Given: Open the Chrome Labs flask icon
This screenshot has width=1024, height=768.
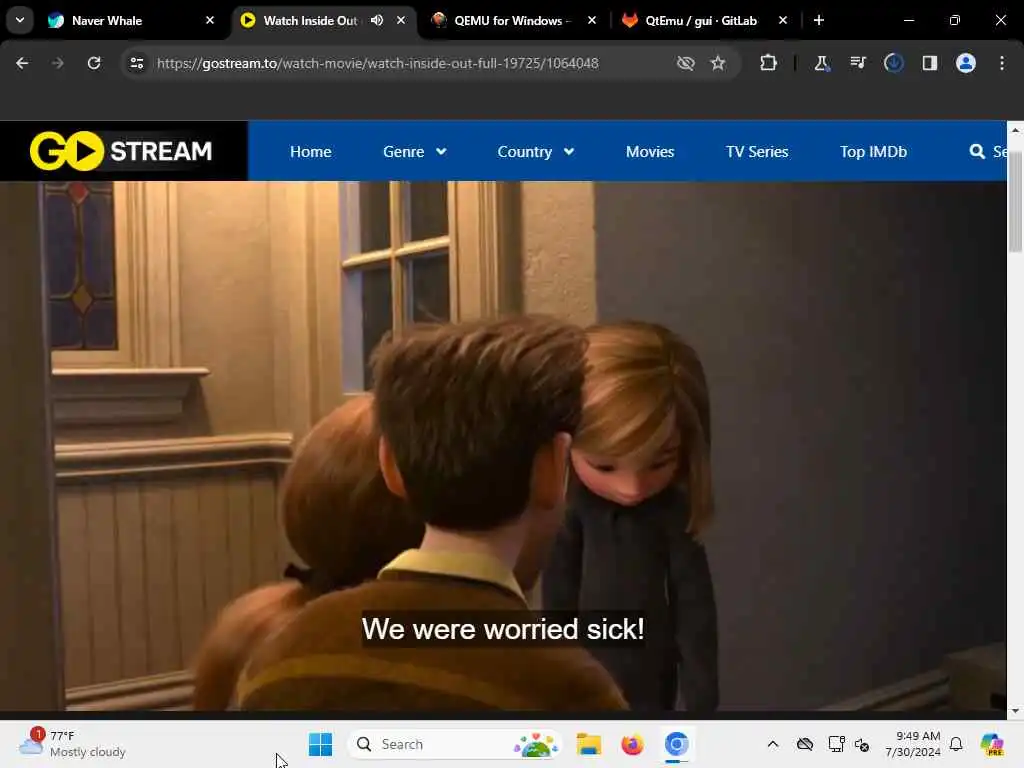Looking at the screenshot, I should pos(822,63).
